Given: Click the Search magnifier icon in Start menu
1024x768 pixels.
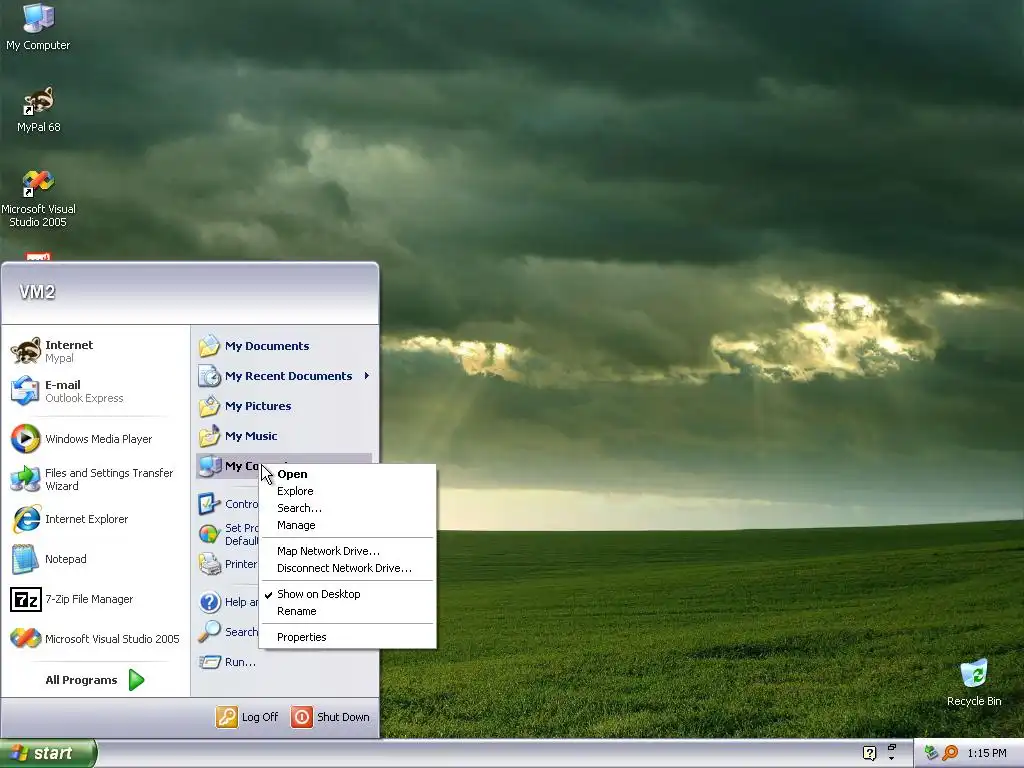Looking at the screenshot, I should pos(209,632).
